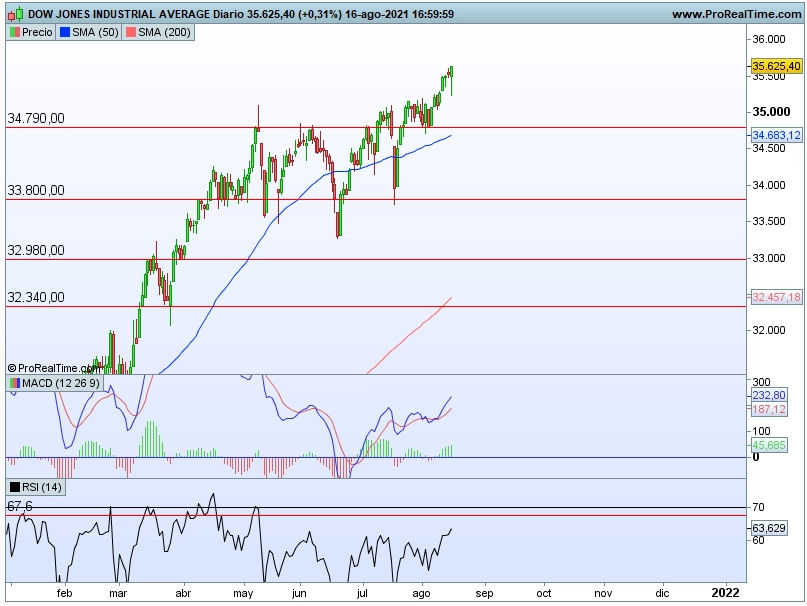Open the MACD (12 26 9) indicator label
The height and width of the screenshot is (606, 807).
point(61,384)
